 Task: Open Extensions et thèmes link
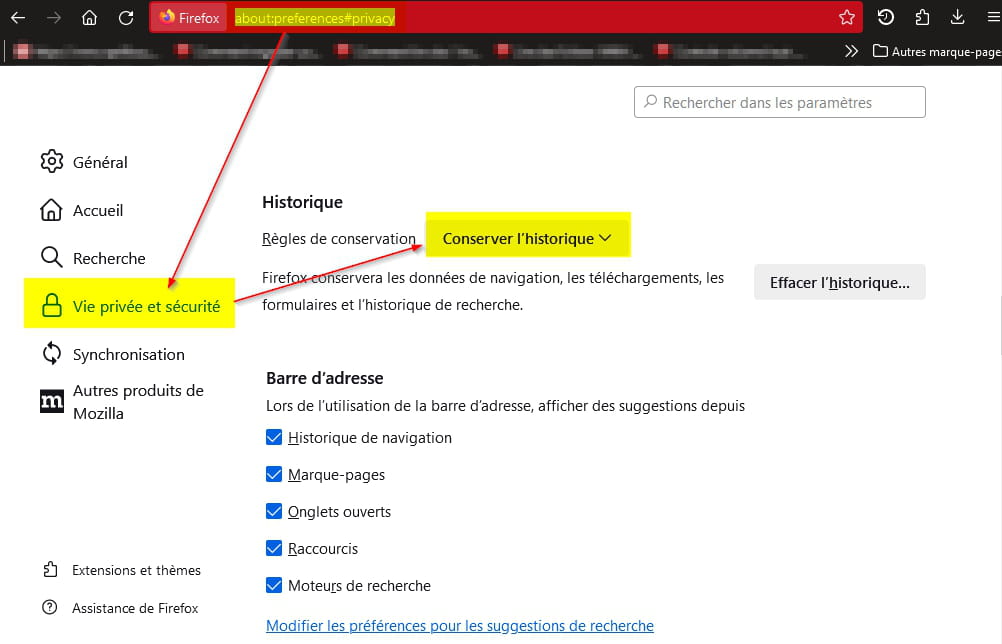pos(121,570)
